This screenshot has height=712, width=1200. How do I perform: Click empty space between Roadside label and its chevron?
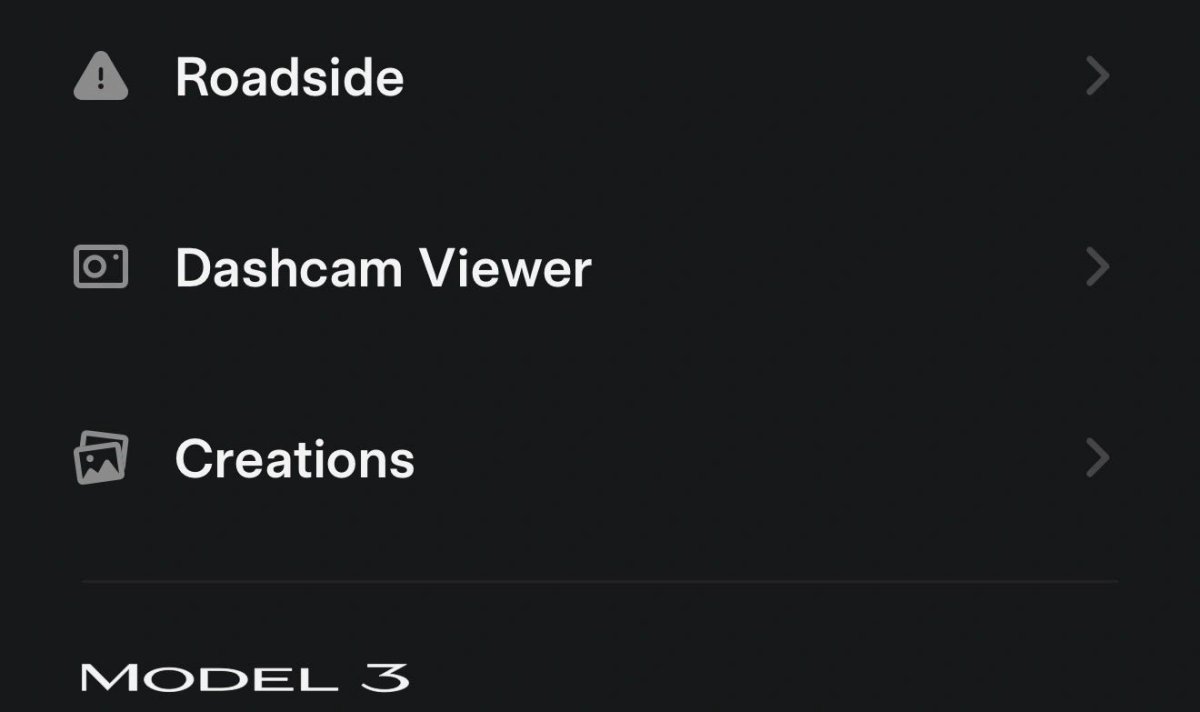click(x=740, y=77)
